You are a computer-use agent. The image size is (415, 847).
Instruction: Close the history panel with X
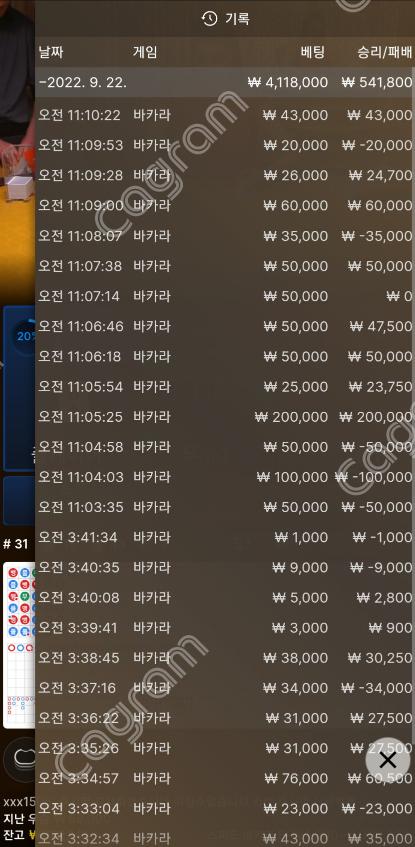(387, 761)
